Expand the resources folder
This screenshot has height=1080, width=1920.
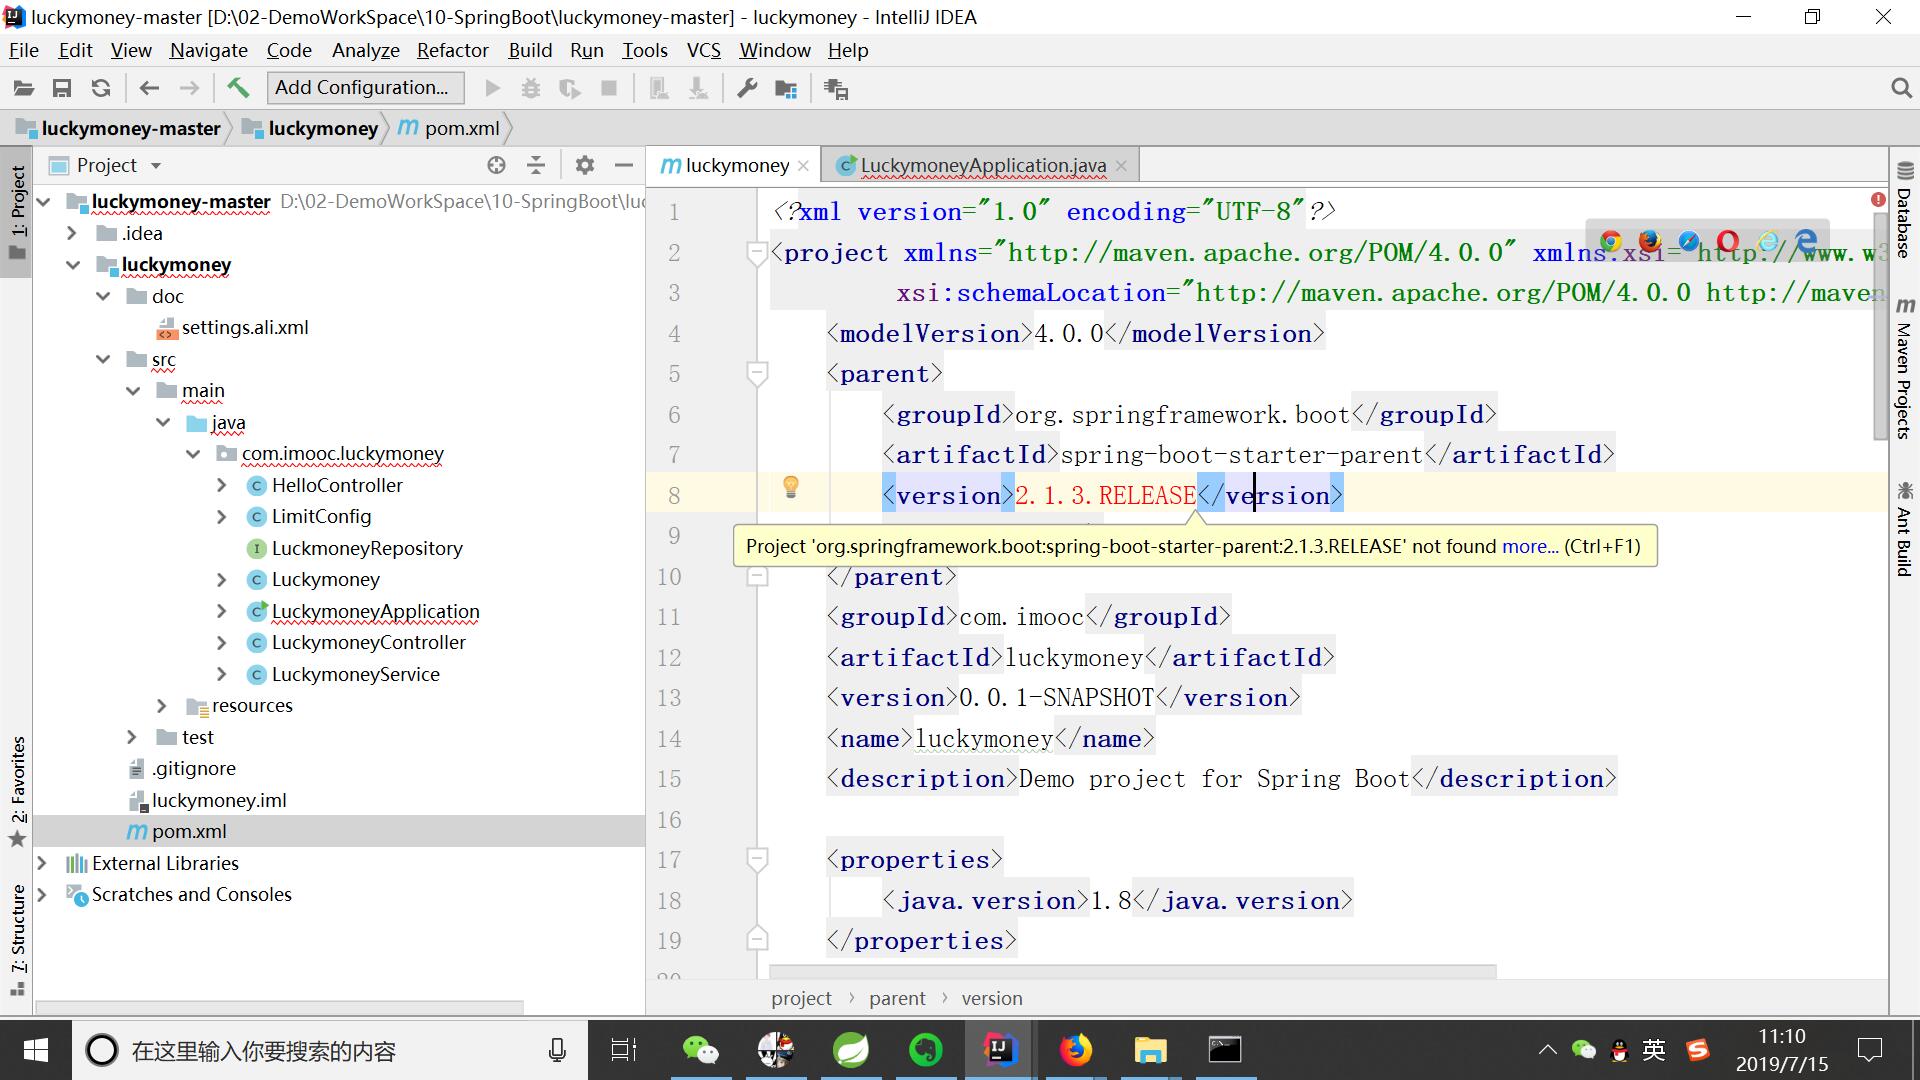(x=162, y=705)
